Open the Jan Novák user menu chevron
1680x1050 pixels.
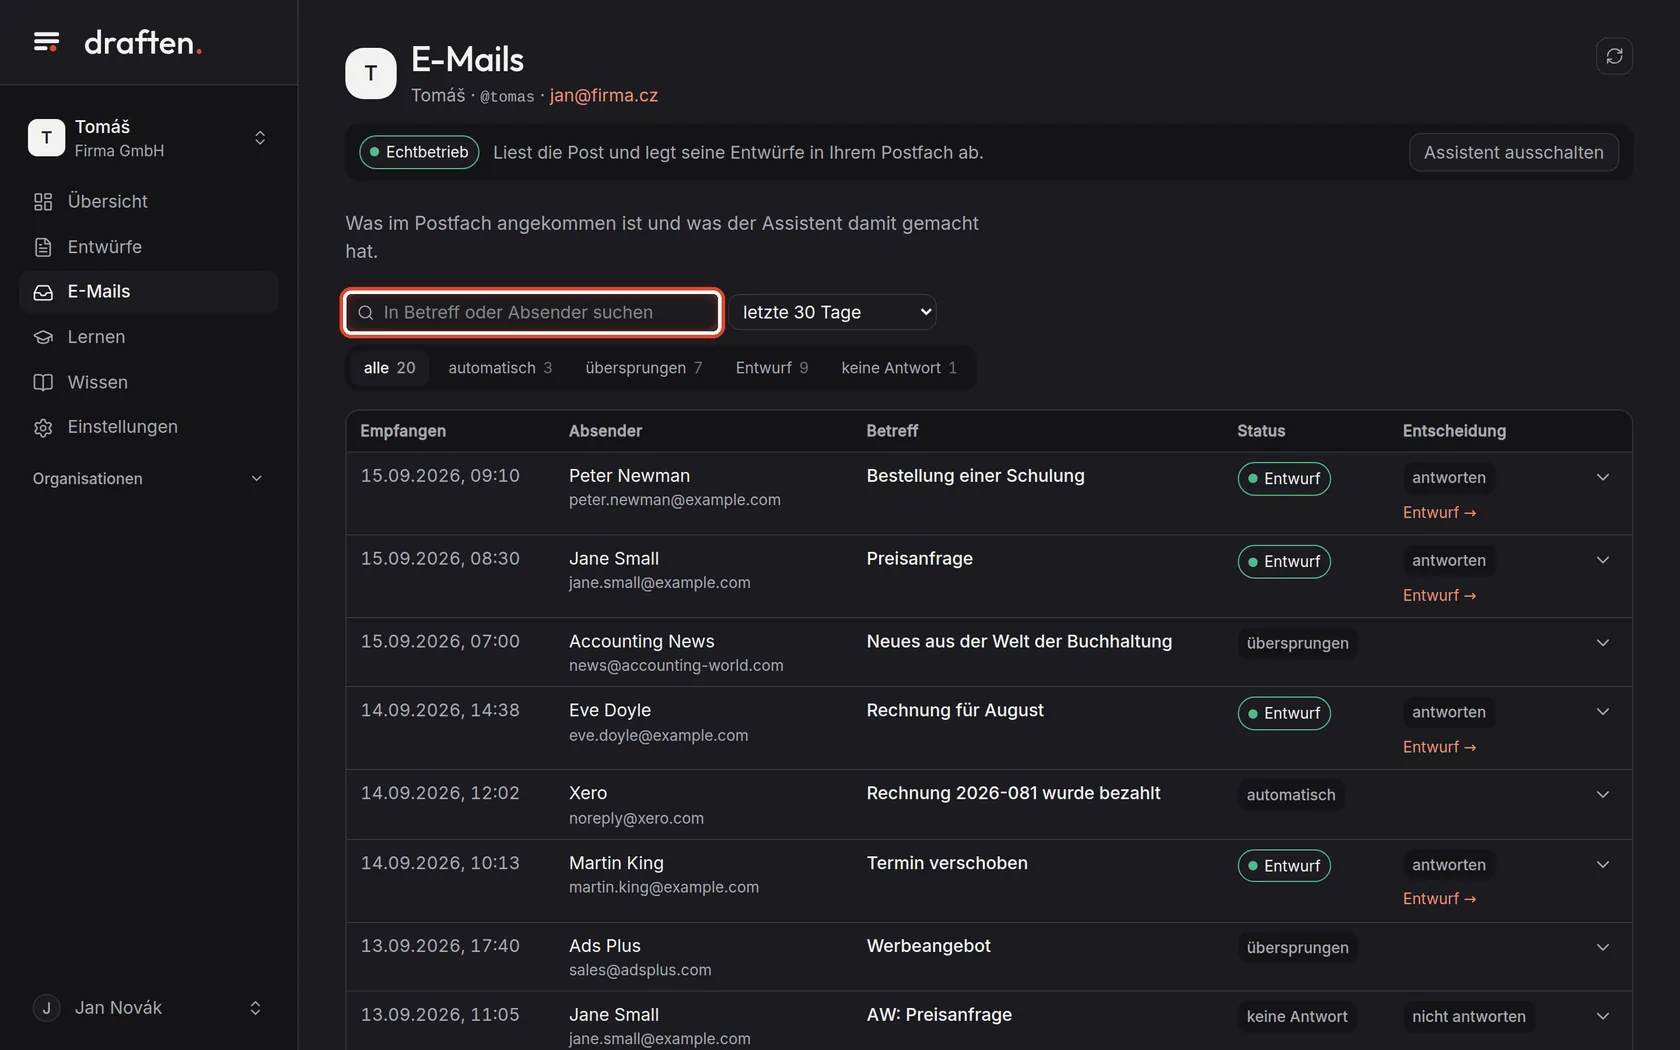[x=255, y=1008]
